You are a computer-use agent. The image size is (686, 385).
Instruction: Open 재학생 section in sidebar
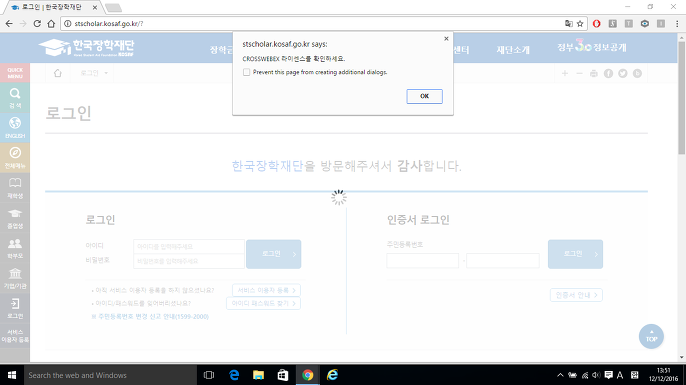coord(15,188)
